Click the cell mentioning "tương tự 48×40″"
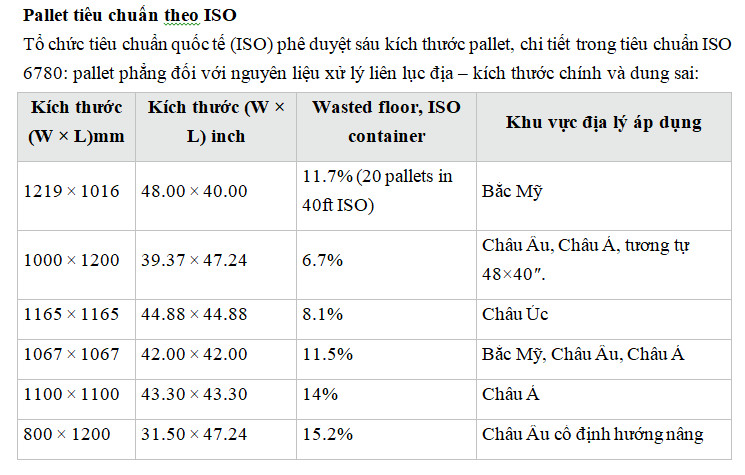The image size is (745, 475). tap(586, 258)
